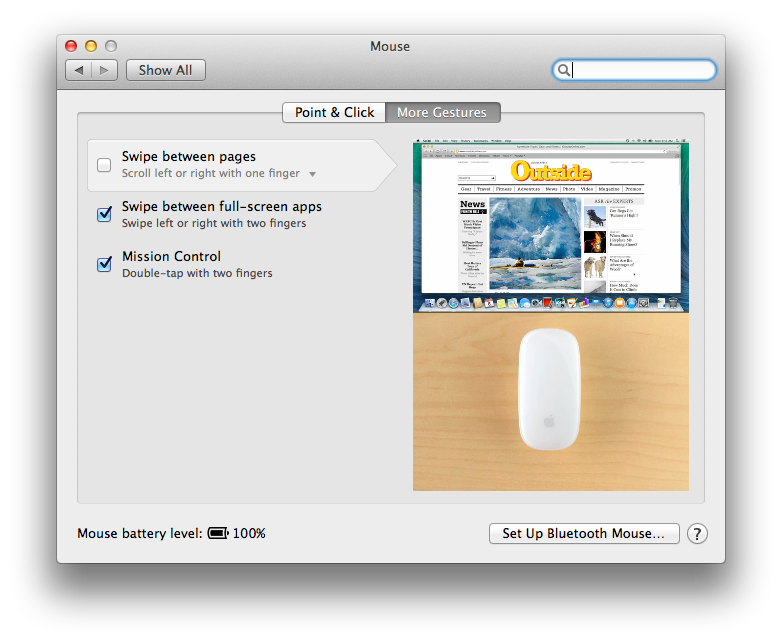The image size is (782, 642).
Task: Click the mouse battery level icon
Action: (x=218, y=534)
